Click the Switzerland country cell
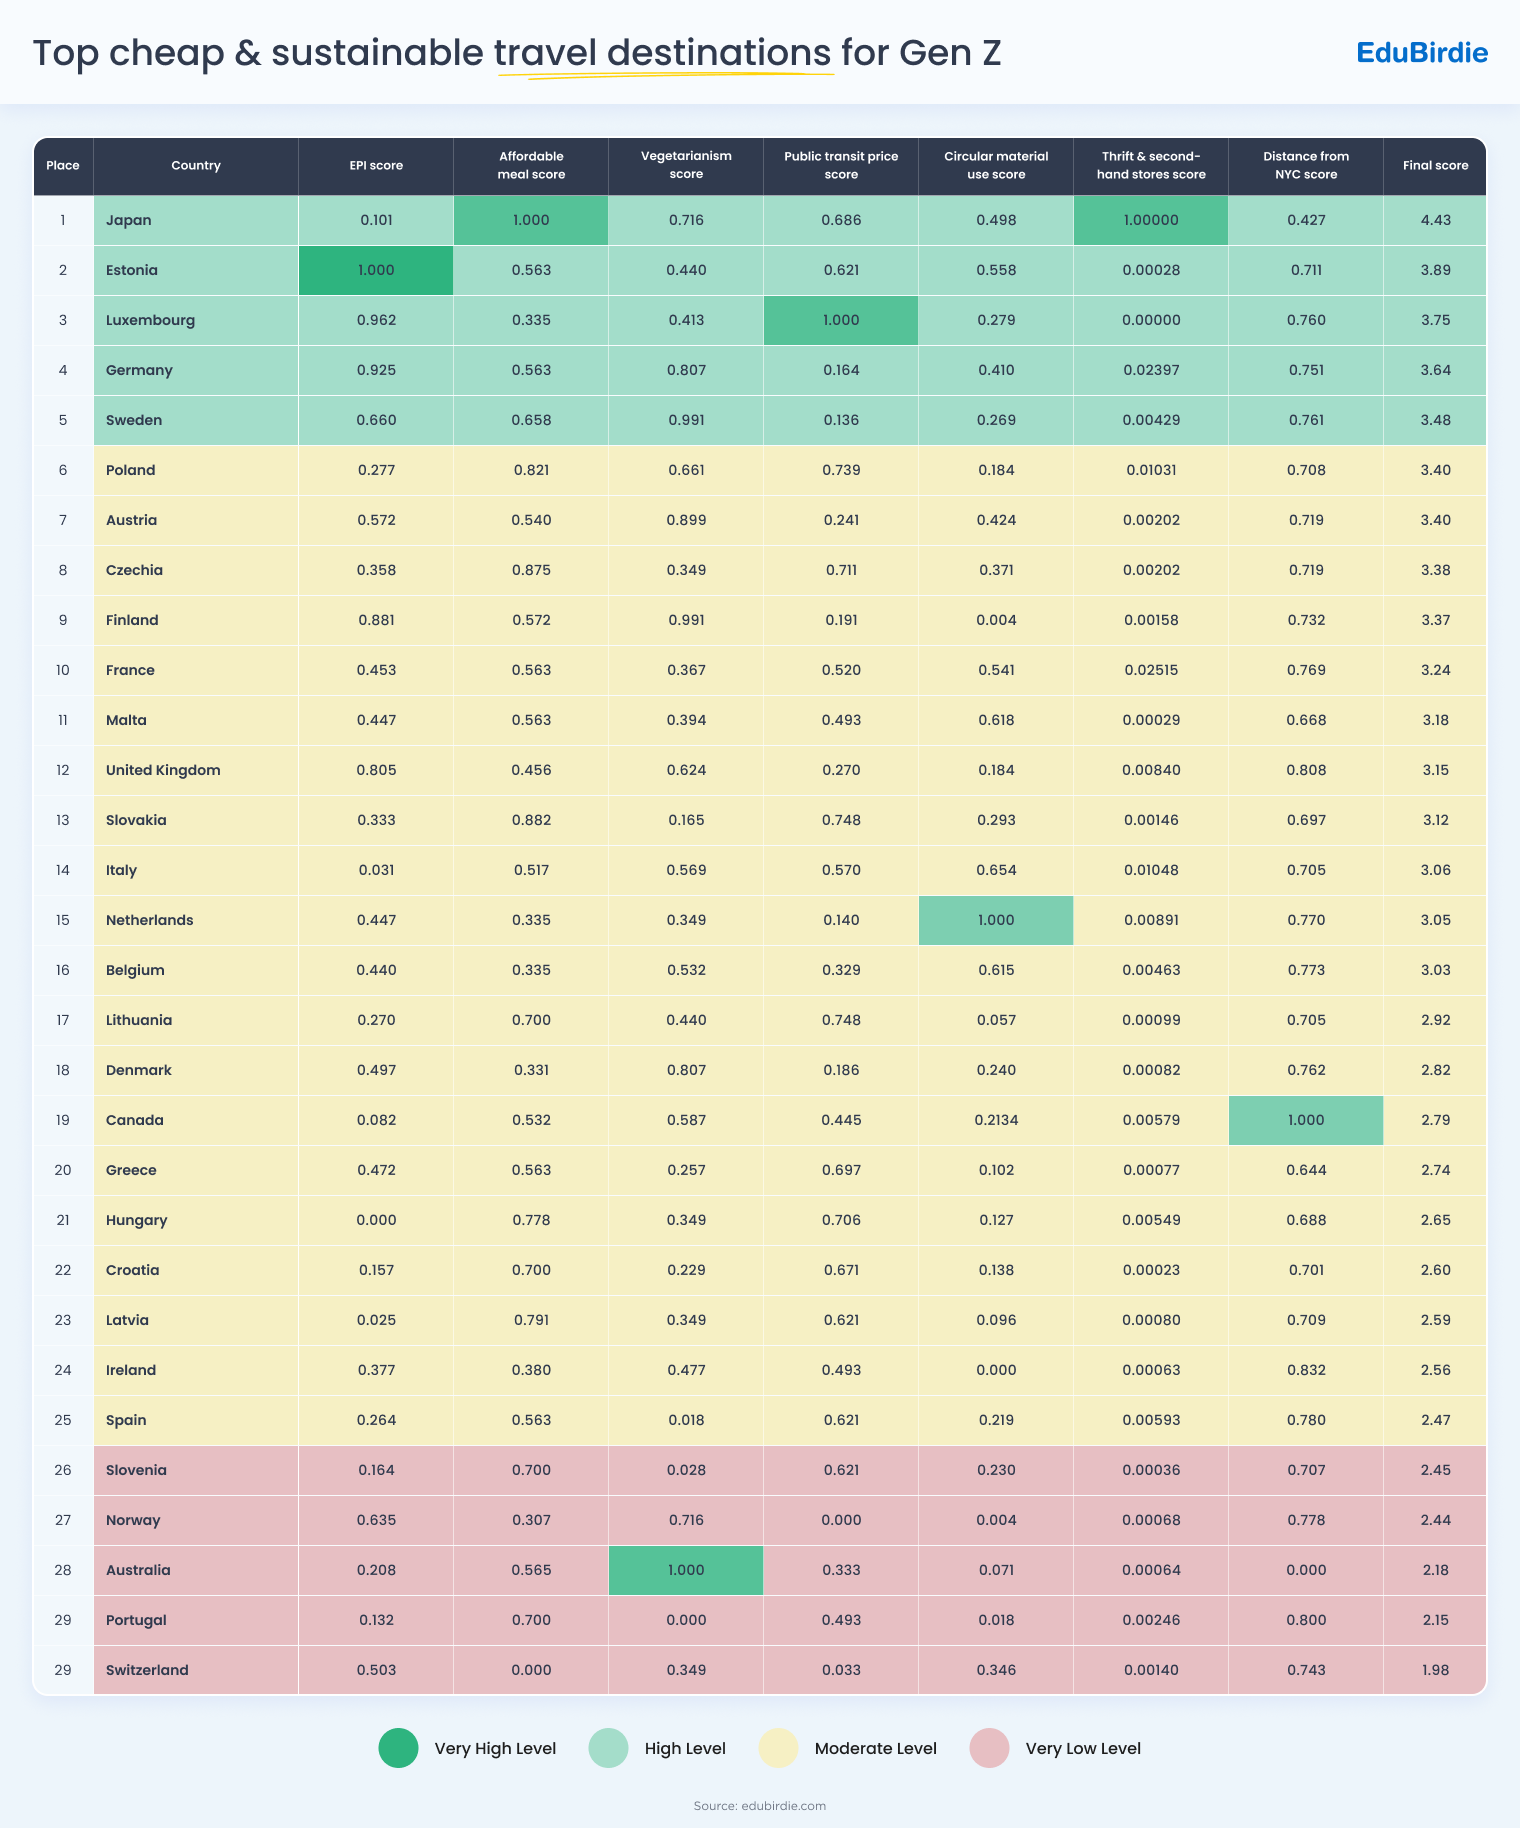 click(x=196, y=1670)
